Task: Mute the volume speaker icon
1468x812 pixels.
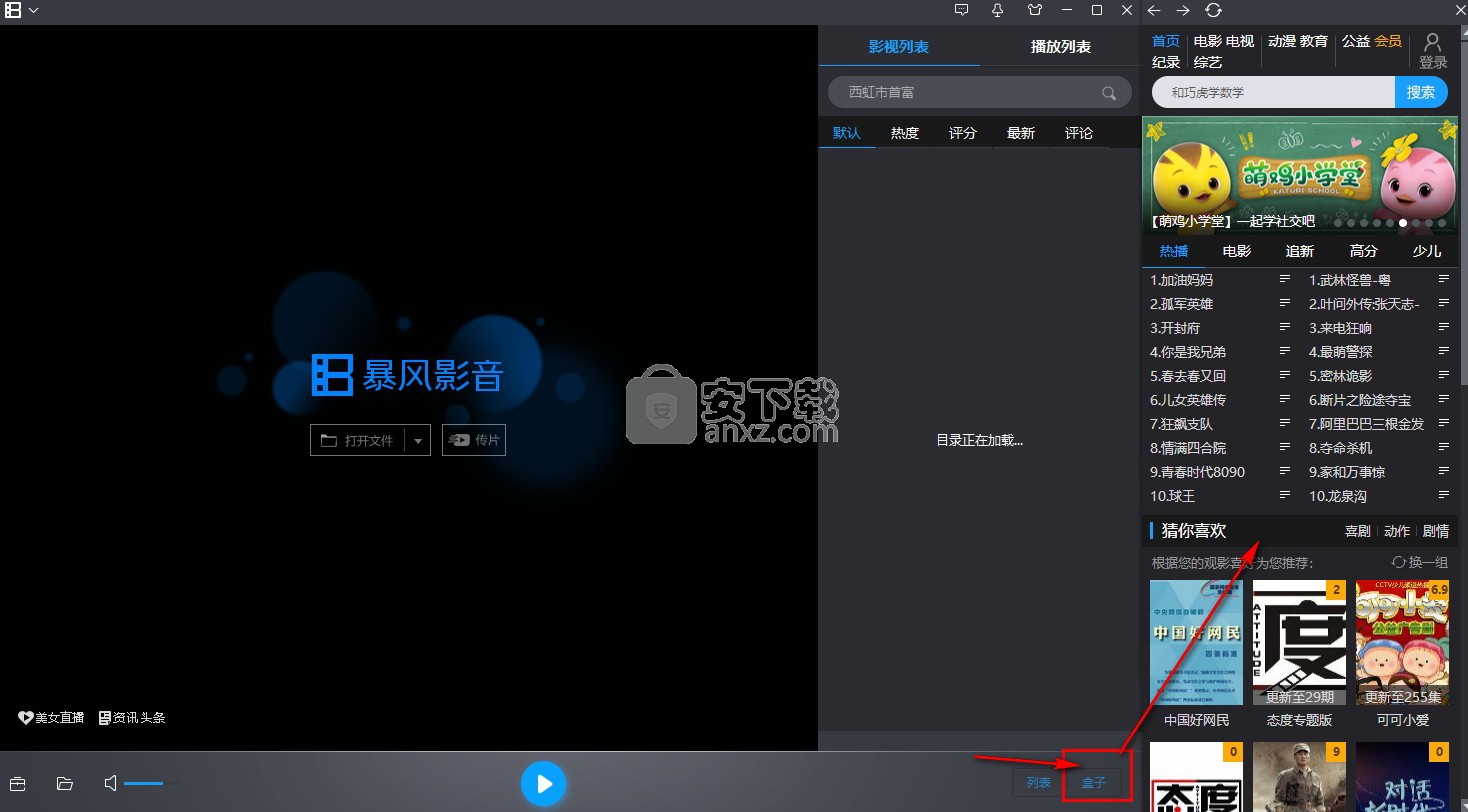Action: (x=111, y=783)
